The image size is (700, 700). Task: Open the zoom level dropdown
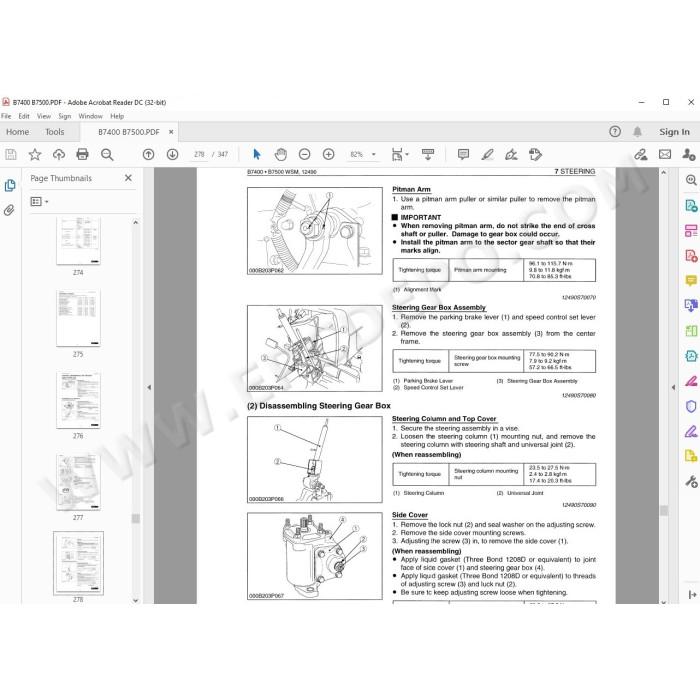[374, 154]
